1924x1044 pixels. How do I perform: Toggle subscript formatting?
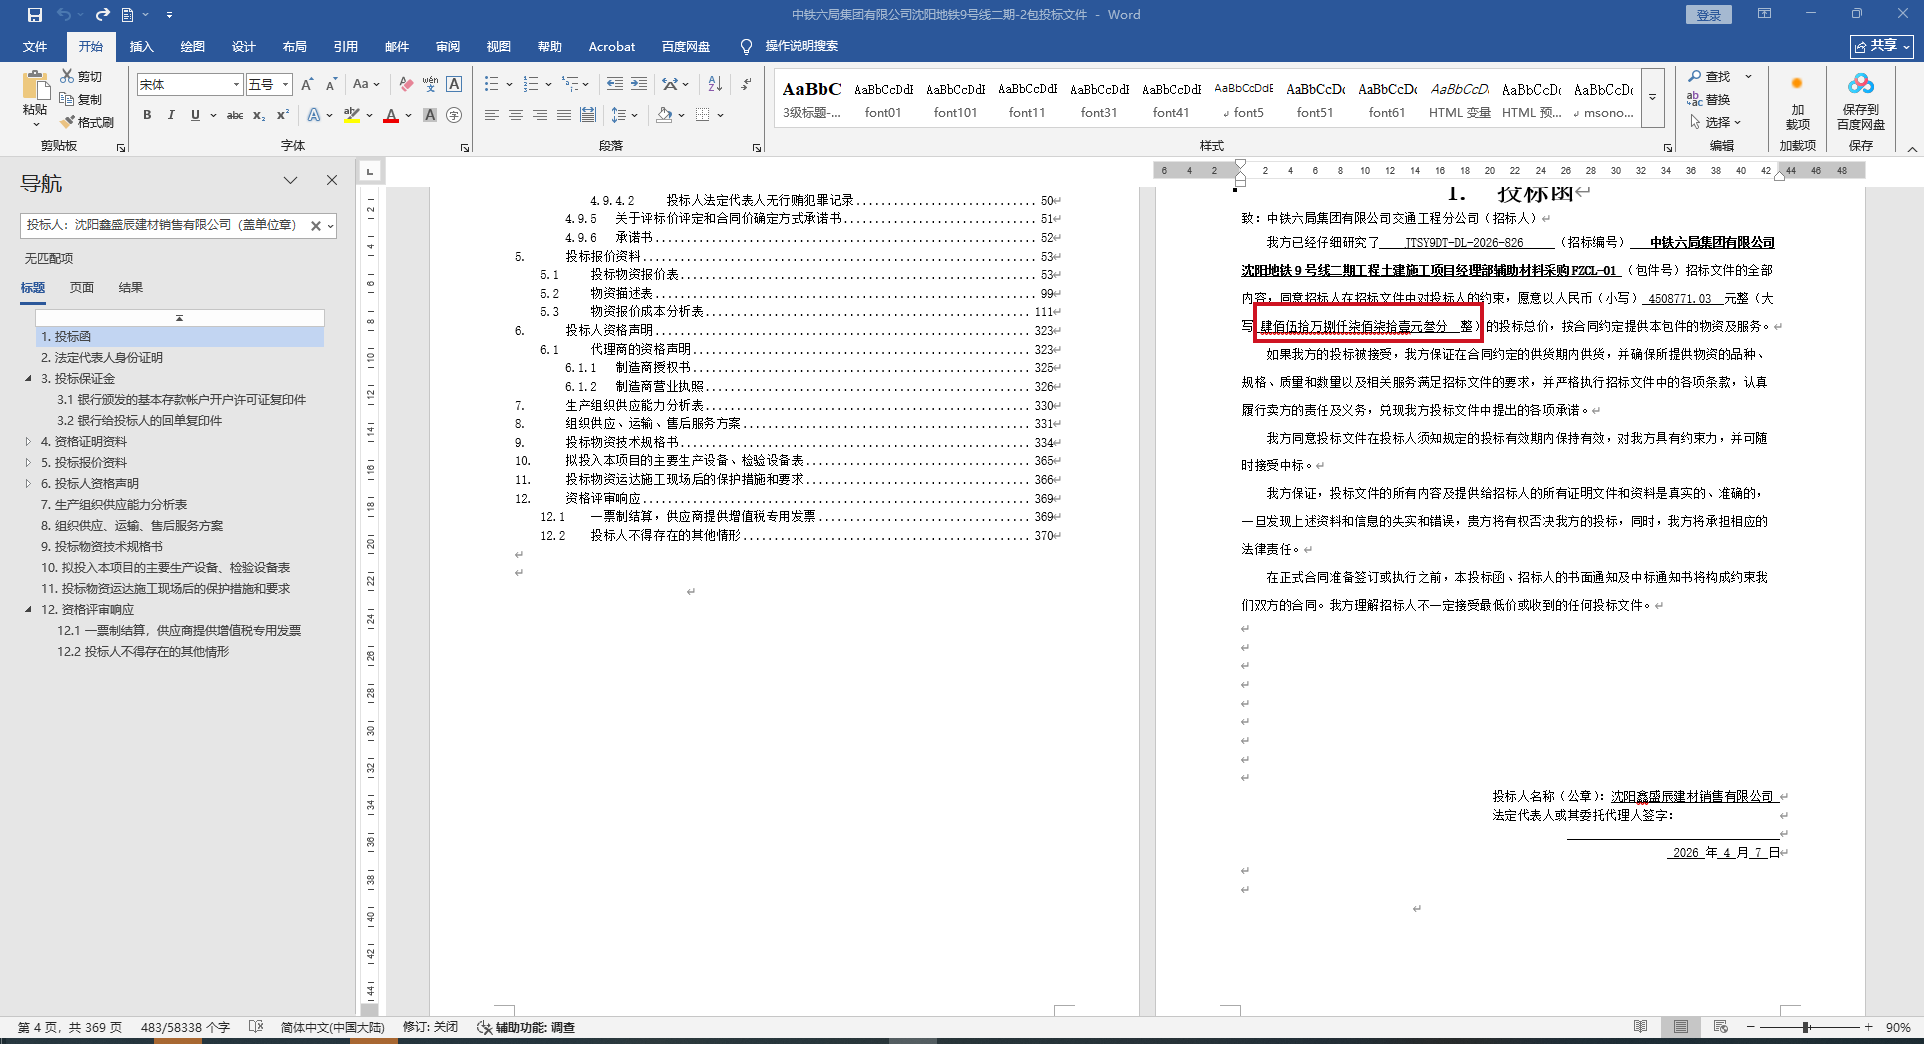coord(259,115)
